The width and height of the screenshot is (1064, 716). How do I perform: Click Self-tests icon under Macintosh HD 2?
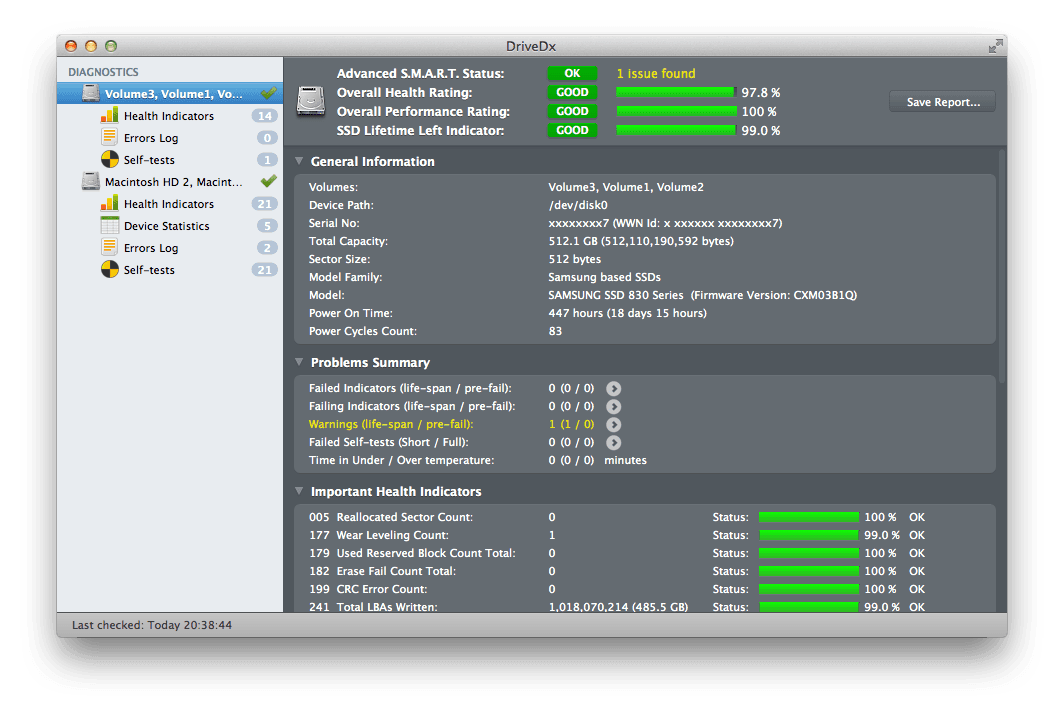point(110,270)
